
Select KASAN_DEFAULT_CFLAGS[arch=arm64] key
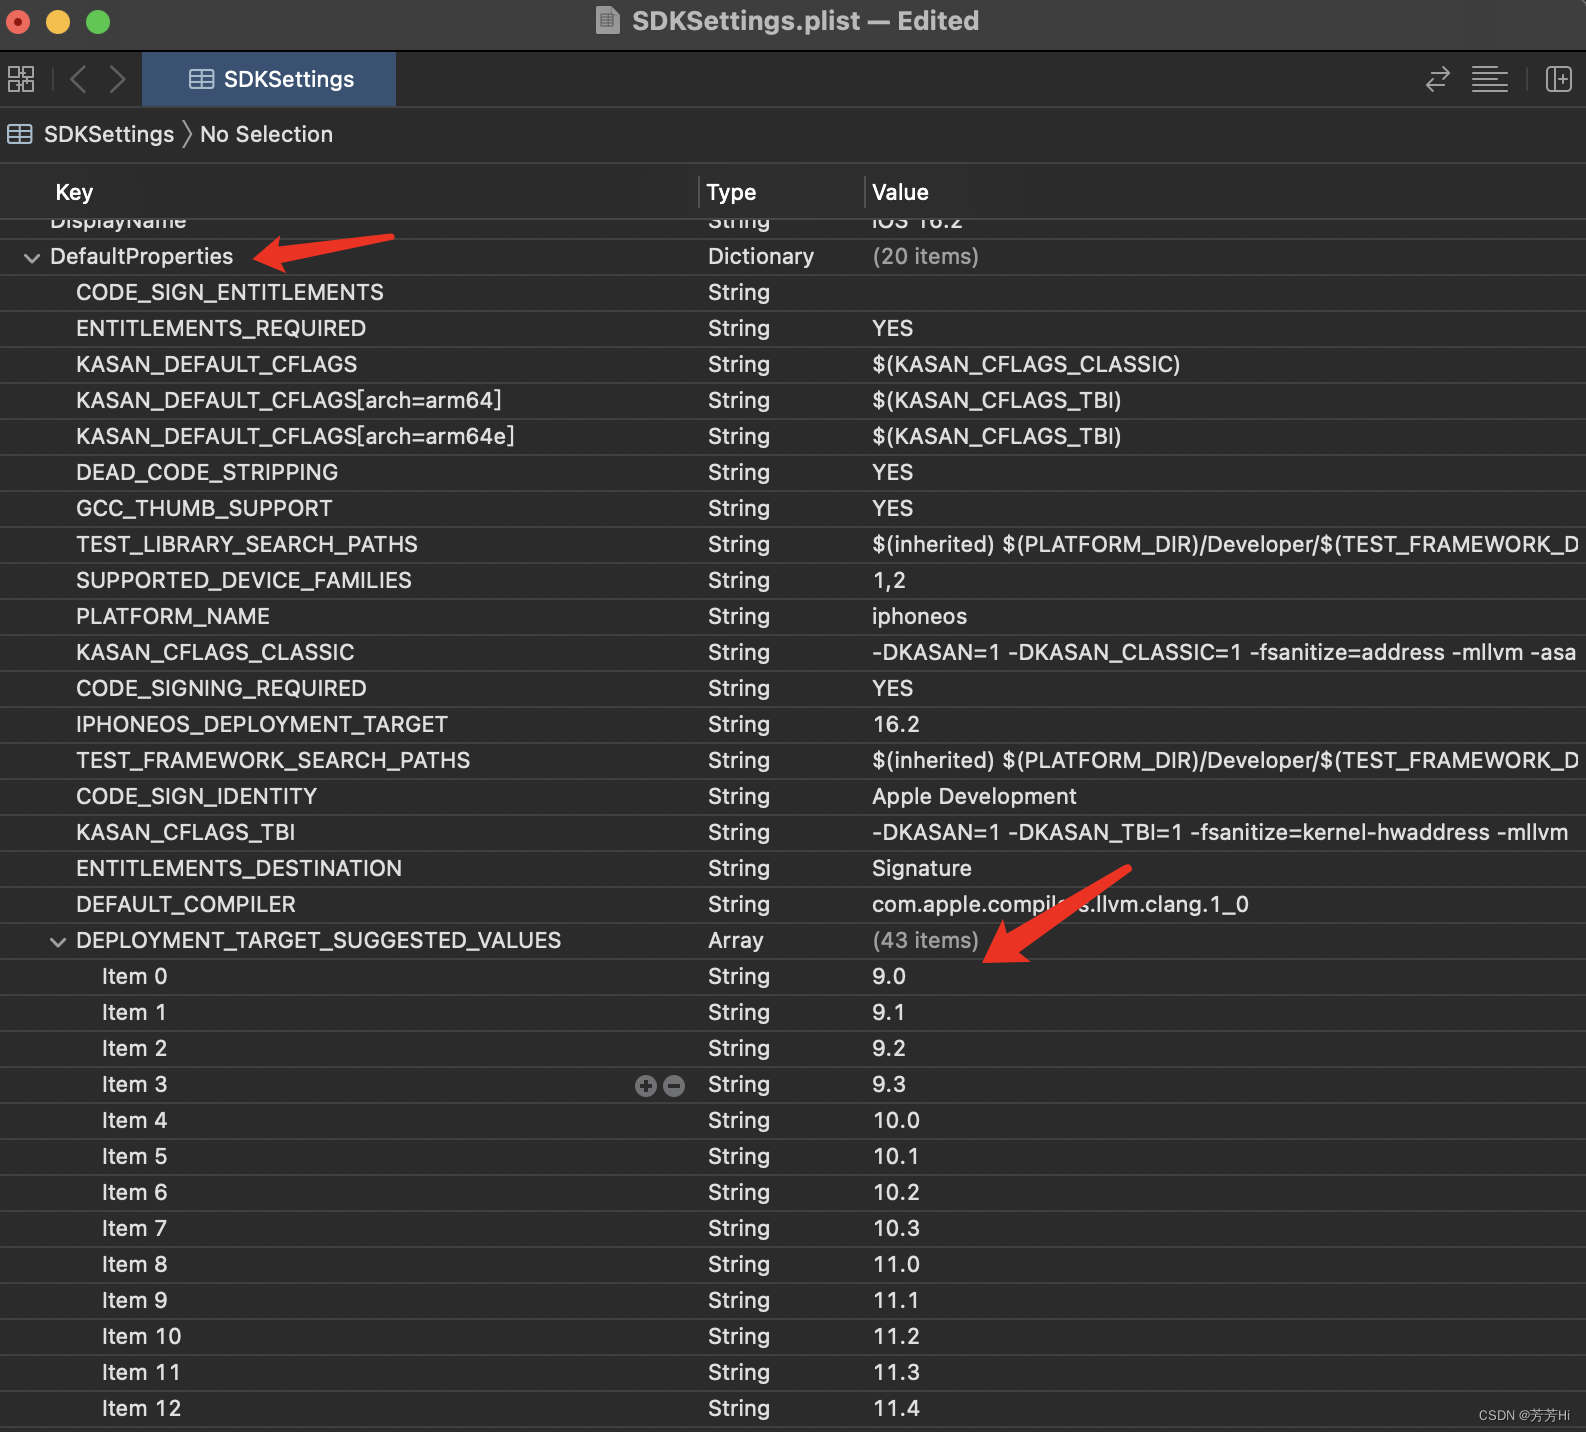pos(289,400)
